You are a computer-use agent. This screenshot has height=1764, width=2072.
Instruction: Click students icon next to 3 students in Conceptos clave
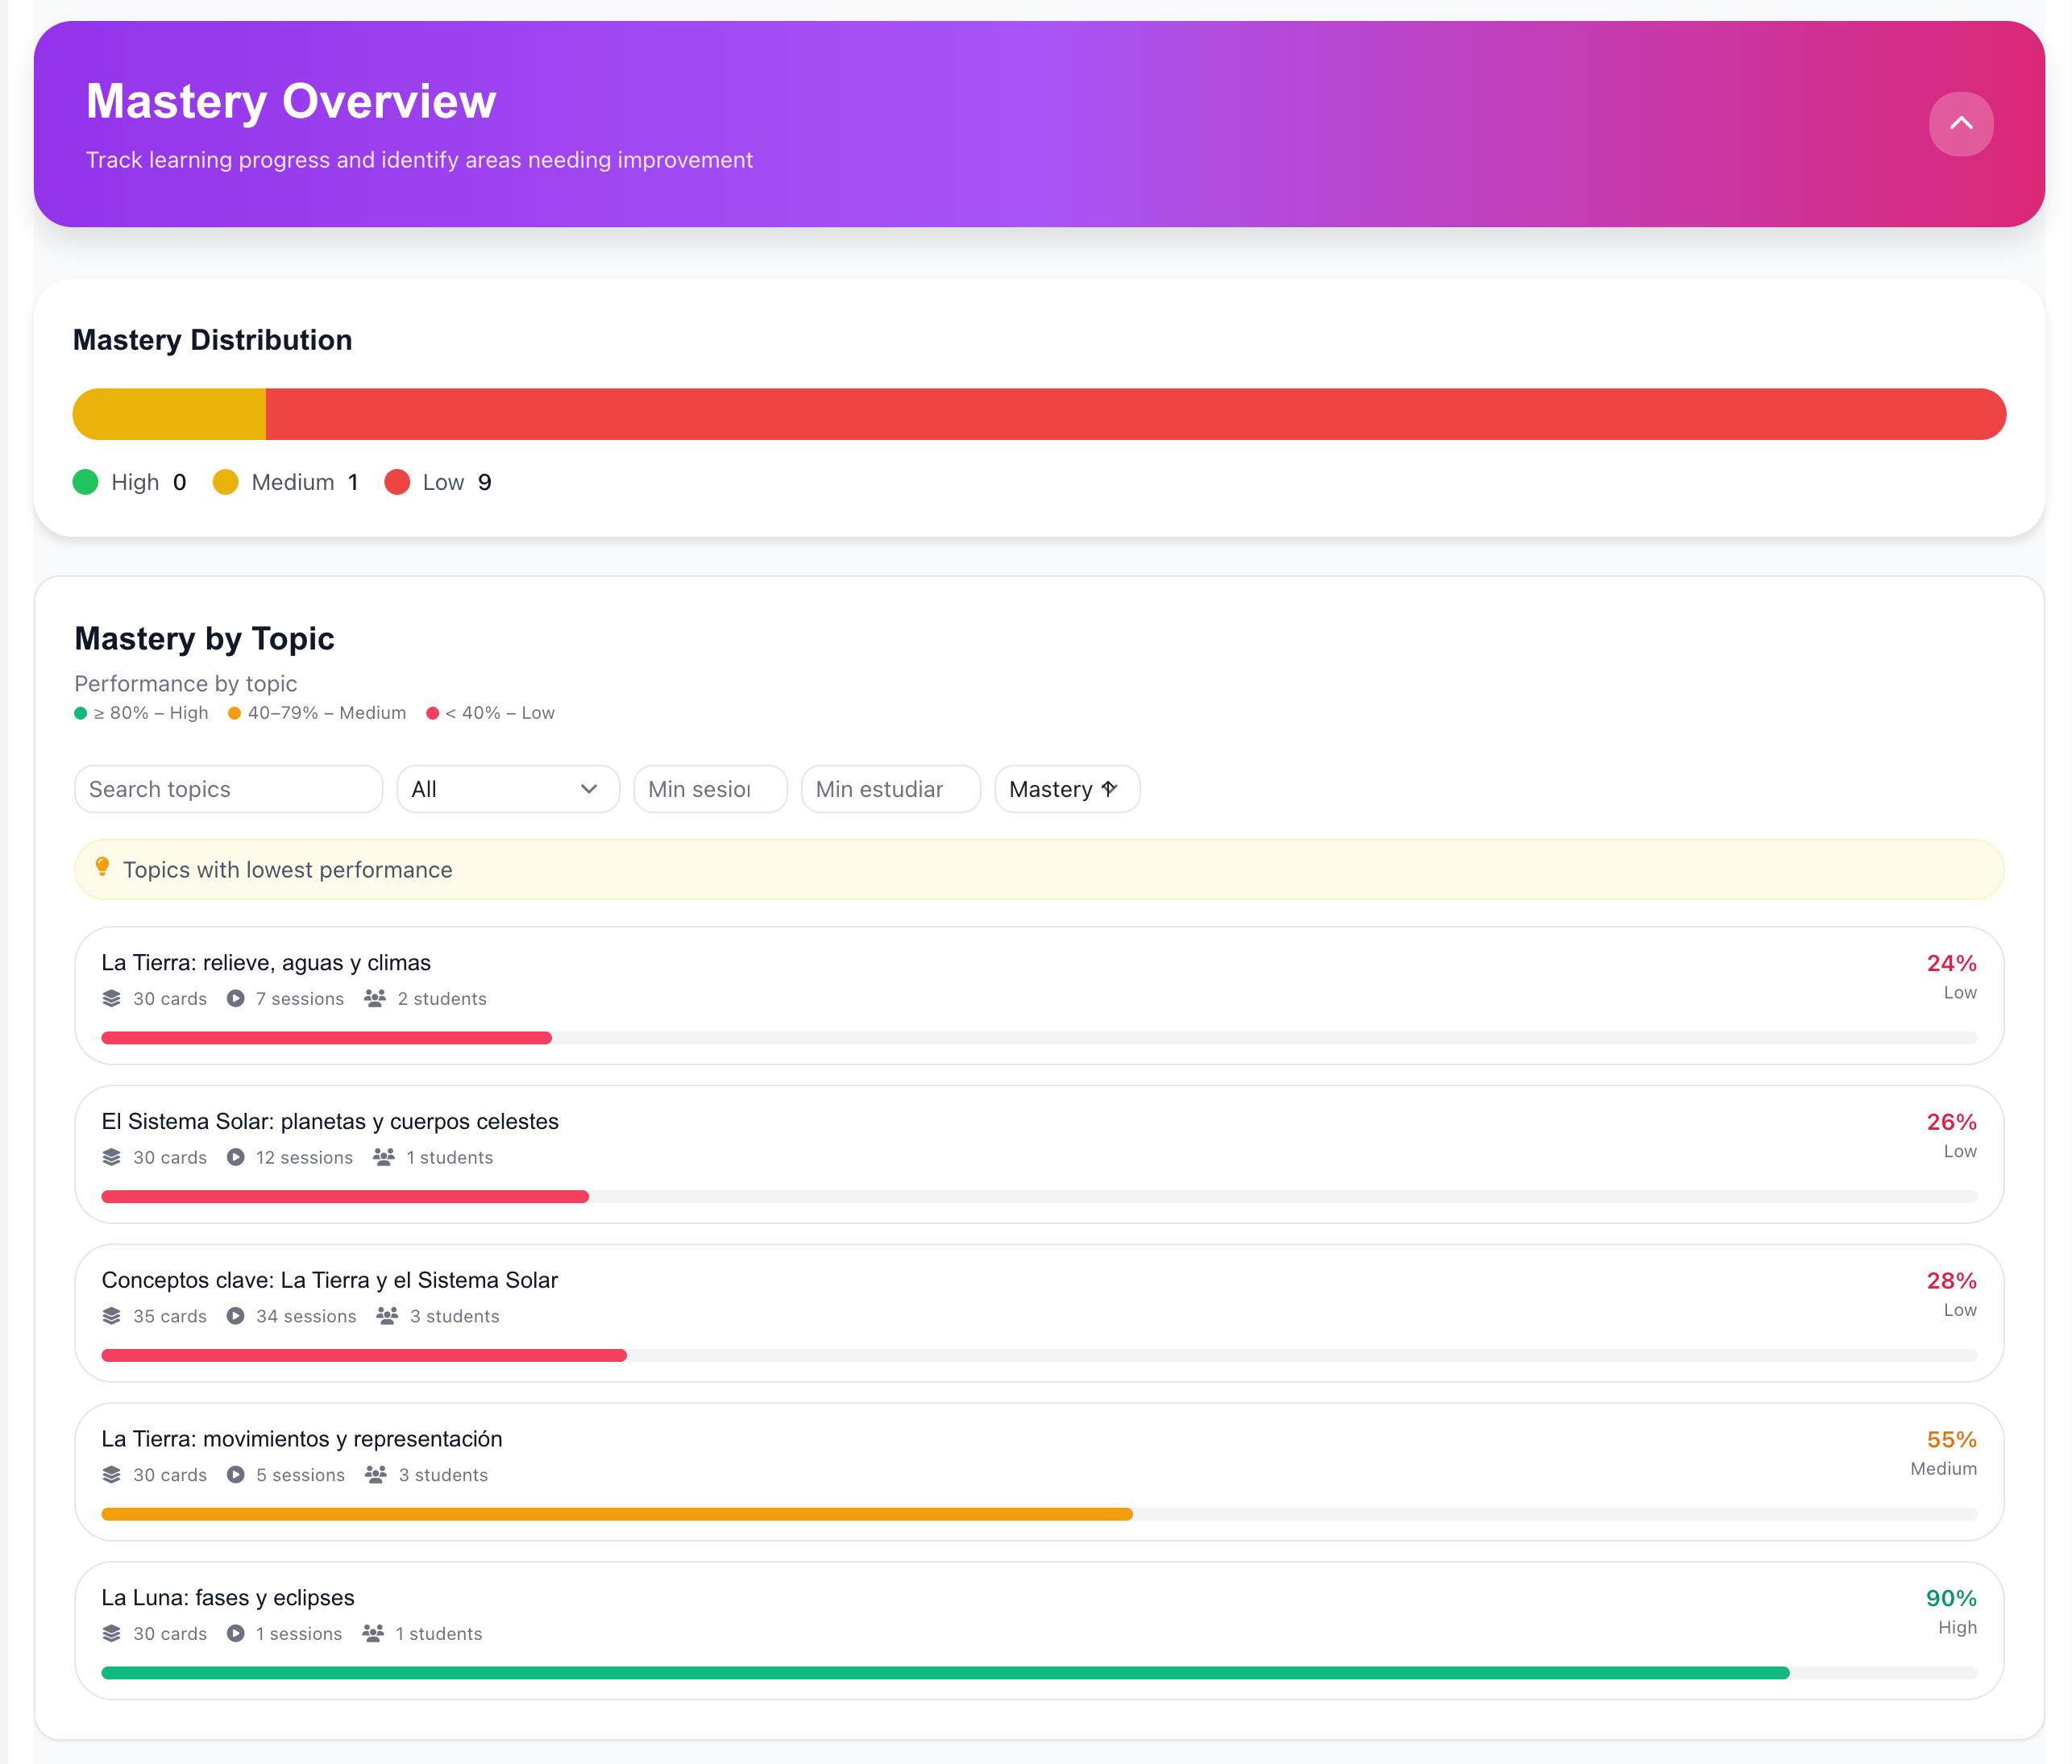click(x=387, y=1315)
